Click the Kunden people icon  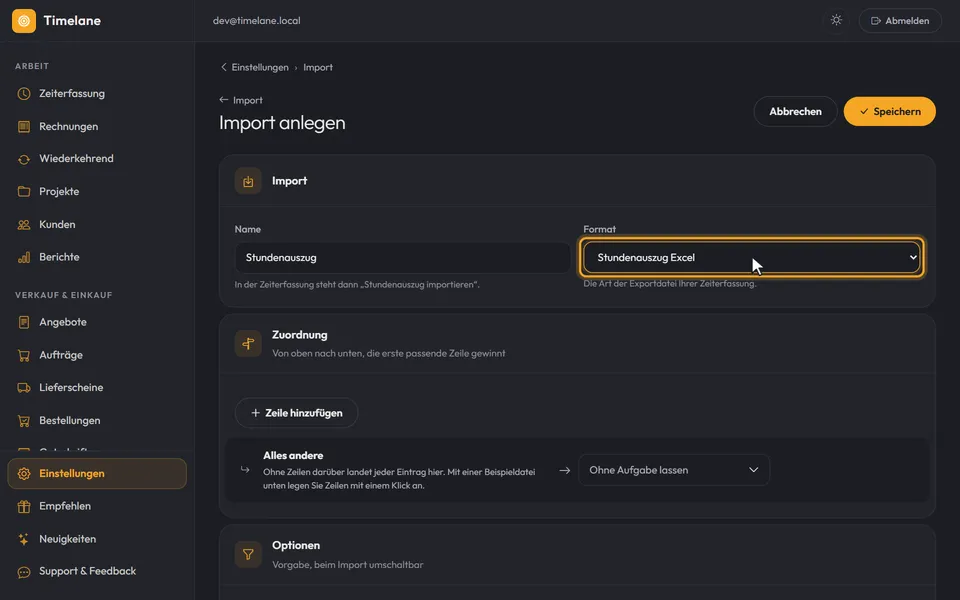click(x=24, y=225)
